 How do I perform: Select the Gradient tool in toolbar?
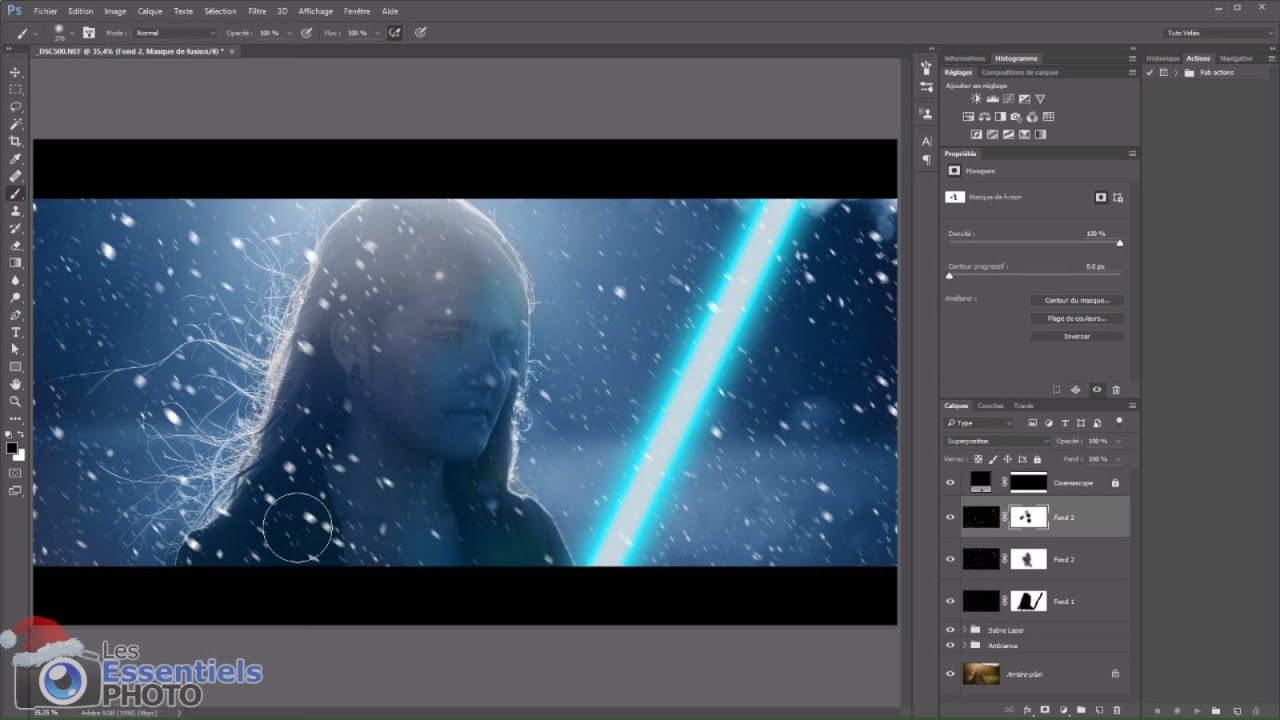15,263
